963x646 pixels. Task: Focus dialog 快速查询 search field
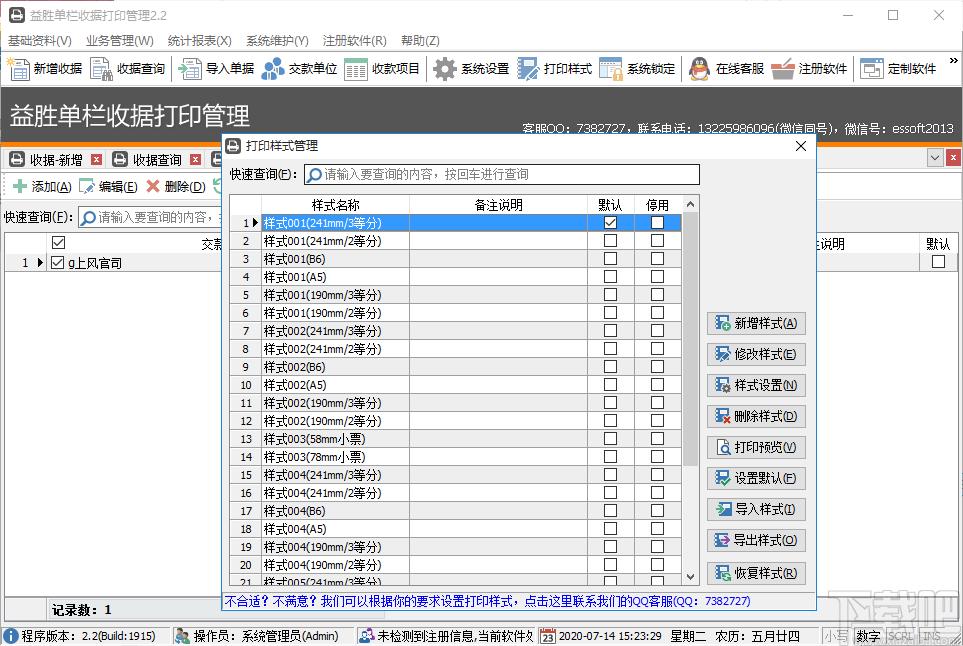pyautogui.click(x=502, y=174)
